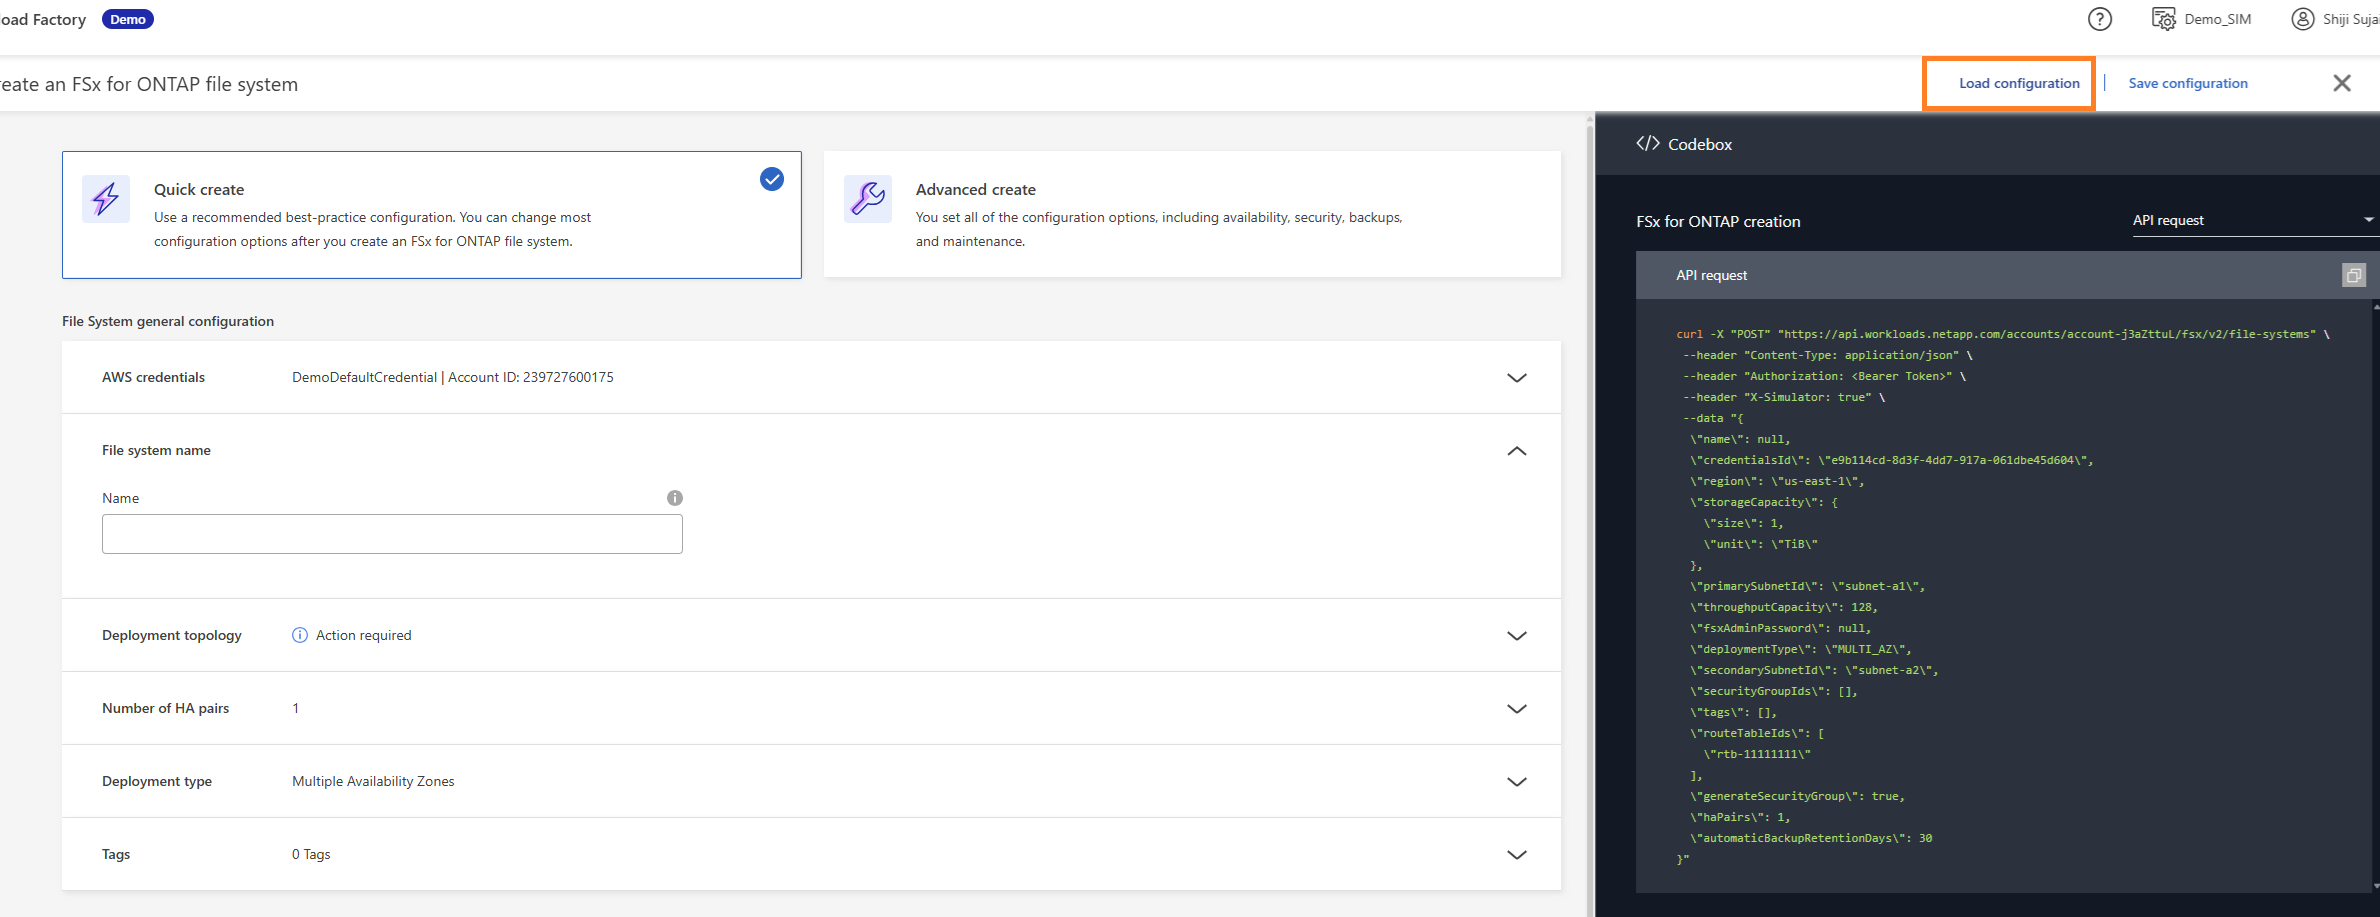Click the deploymentType MULTI_AZ code line
The height and width of the screenshot is (917, 2380).
coord(1801,649)
